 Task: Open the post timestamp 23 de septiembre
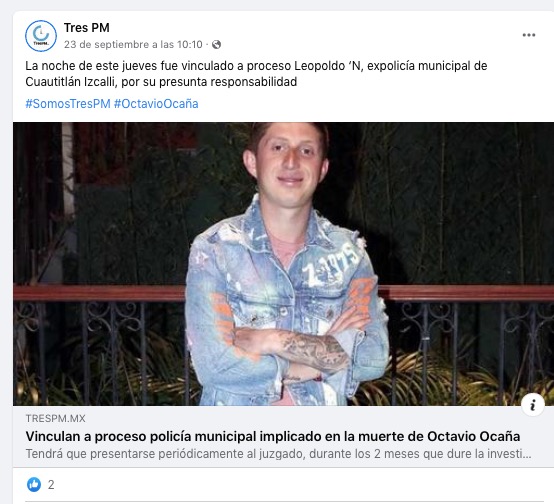coord(133,45)
